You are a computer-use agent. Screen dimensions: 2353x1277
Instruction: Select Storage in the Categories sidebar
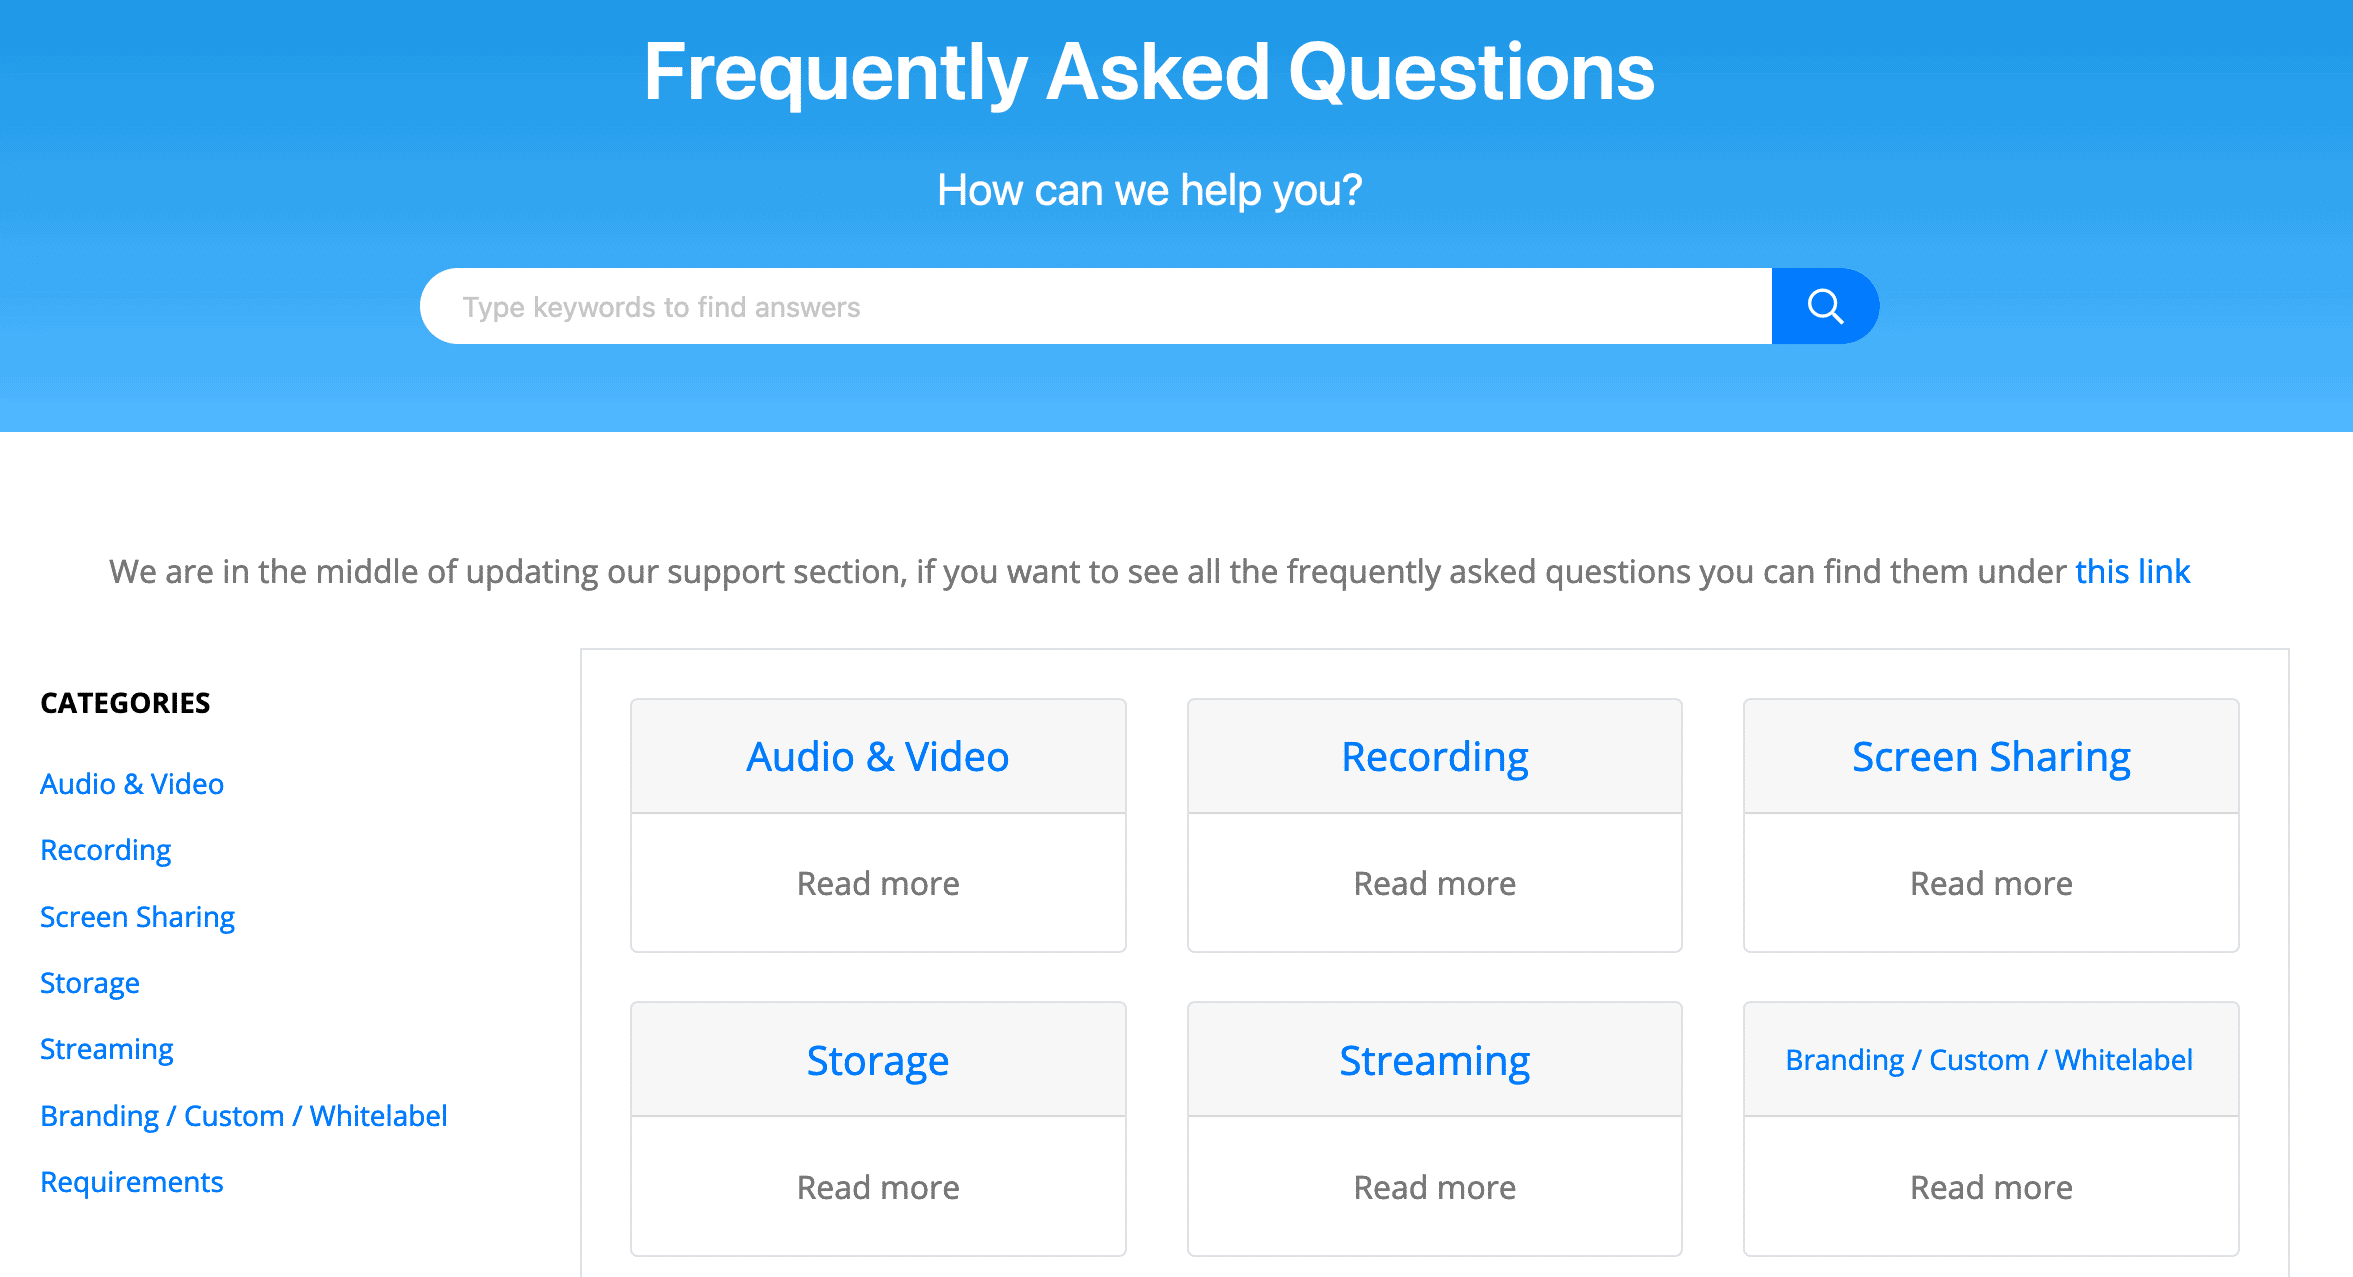(89, 983)
